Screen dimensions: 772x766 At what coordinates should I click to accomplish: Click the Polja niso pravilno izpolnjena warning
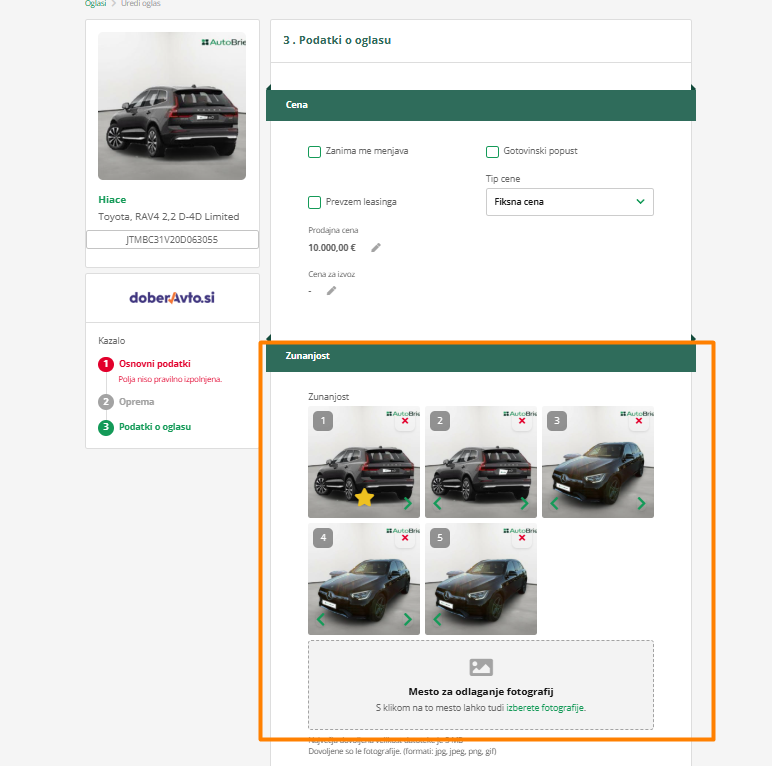[170, 379]
